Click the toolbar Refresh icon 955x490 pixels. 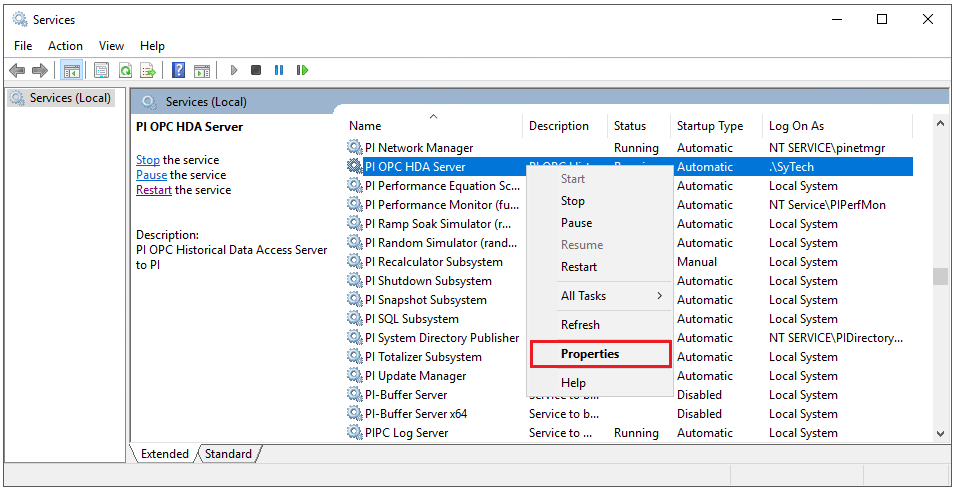125,71
